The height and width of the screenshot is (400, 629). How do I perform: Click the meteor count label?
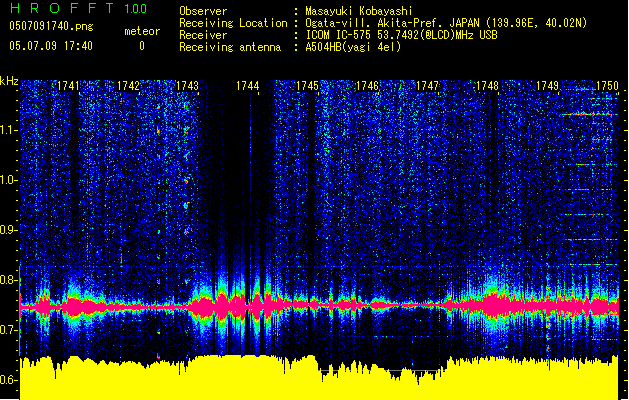(x=142, y=31)
